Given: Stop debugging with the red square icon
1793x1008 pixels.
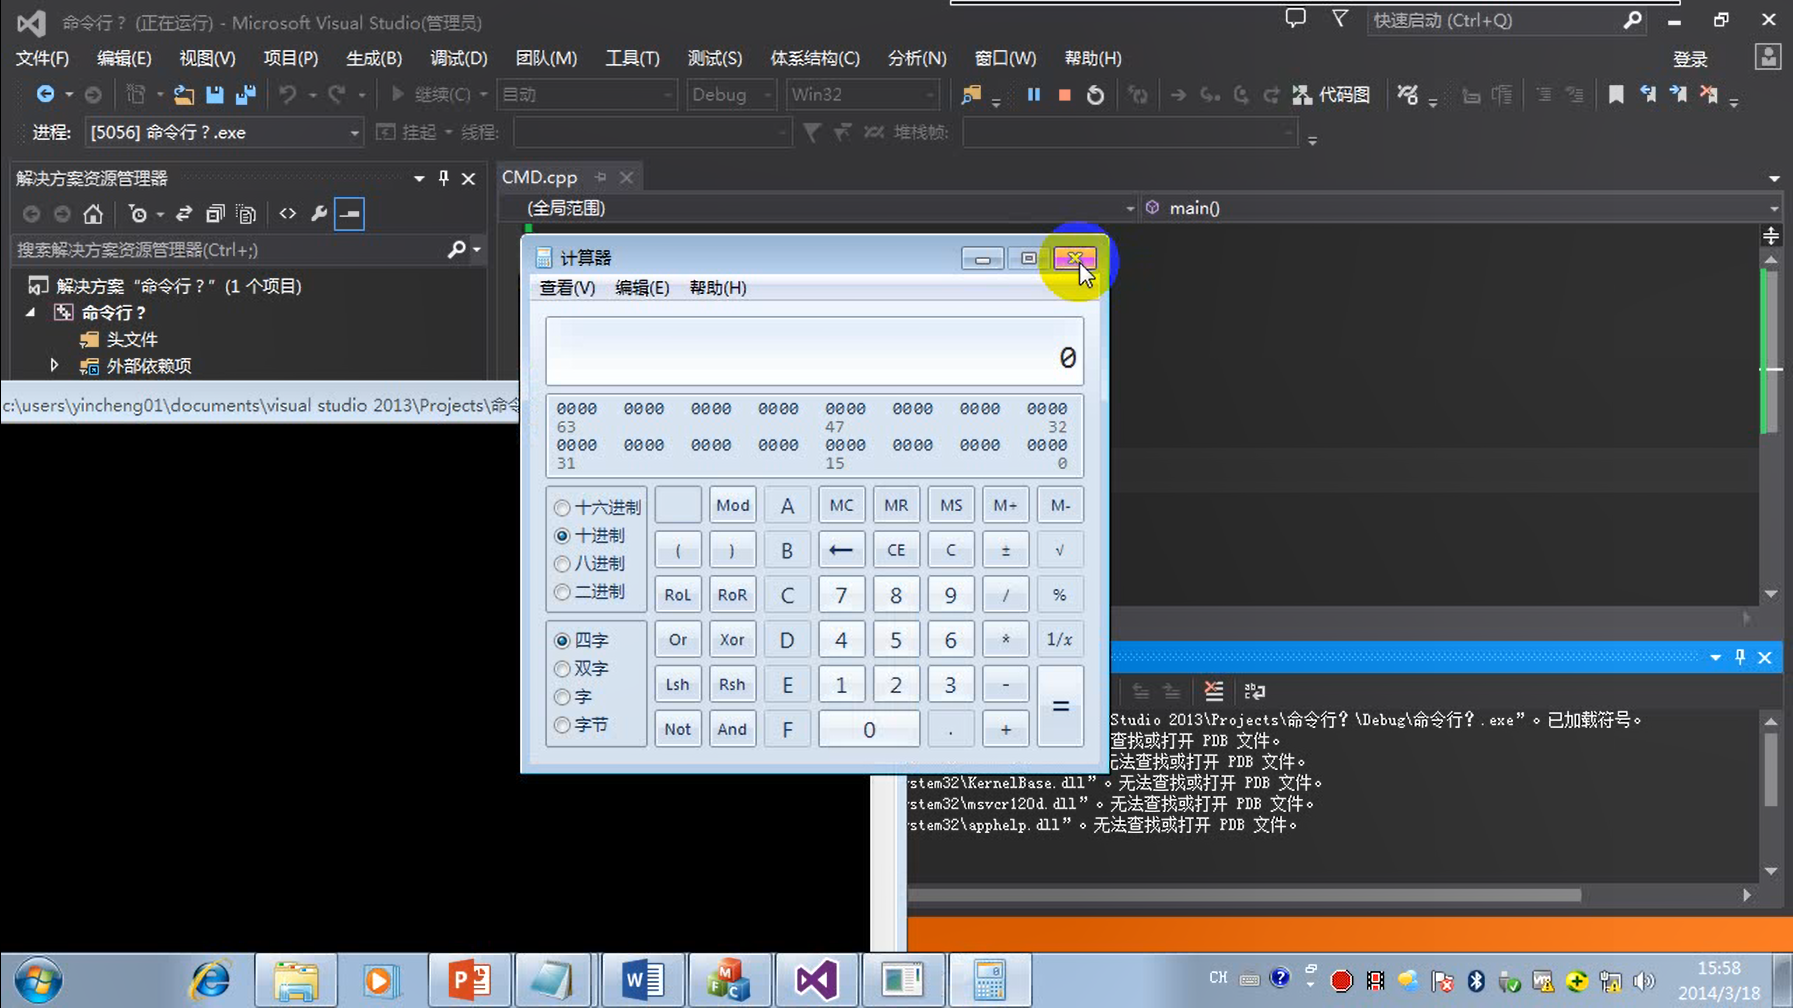Looking at the screenshot, I should click(1064, 94).
